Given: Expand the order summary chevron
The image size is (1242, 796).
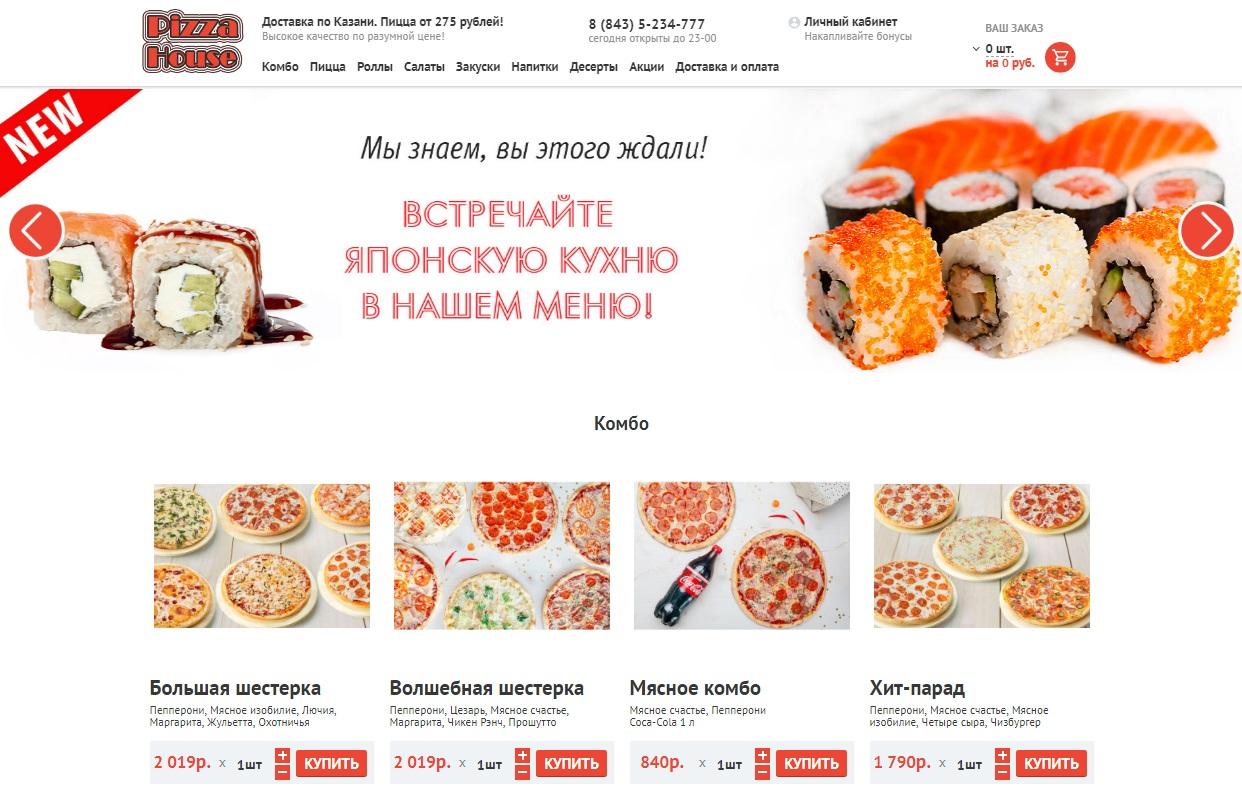Looking at the screenshot, I should pyautogui.click(x=976, y=48).
